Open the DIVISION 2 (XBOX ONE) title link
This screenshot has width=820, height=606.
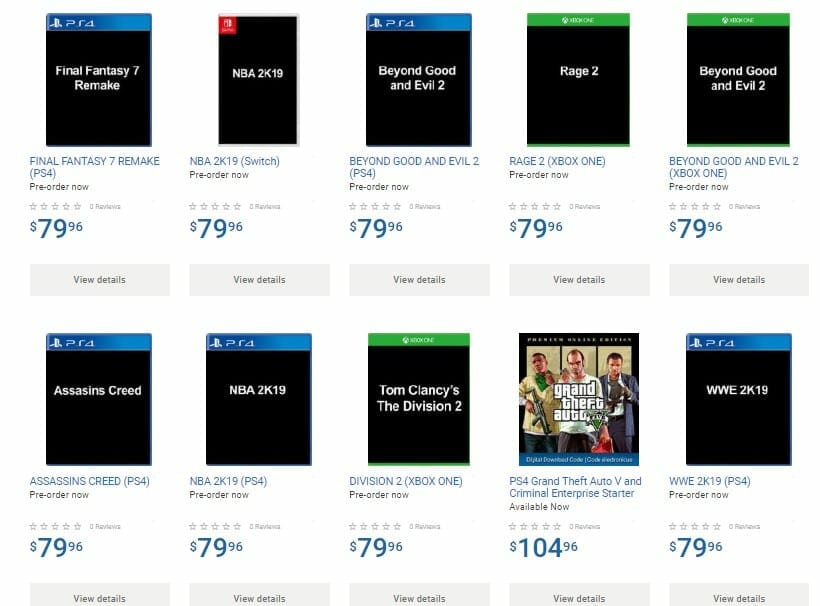tap(406, 481)
